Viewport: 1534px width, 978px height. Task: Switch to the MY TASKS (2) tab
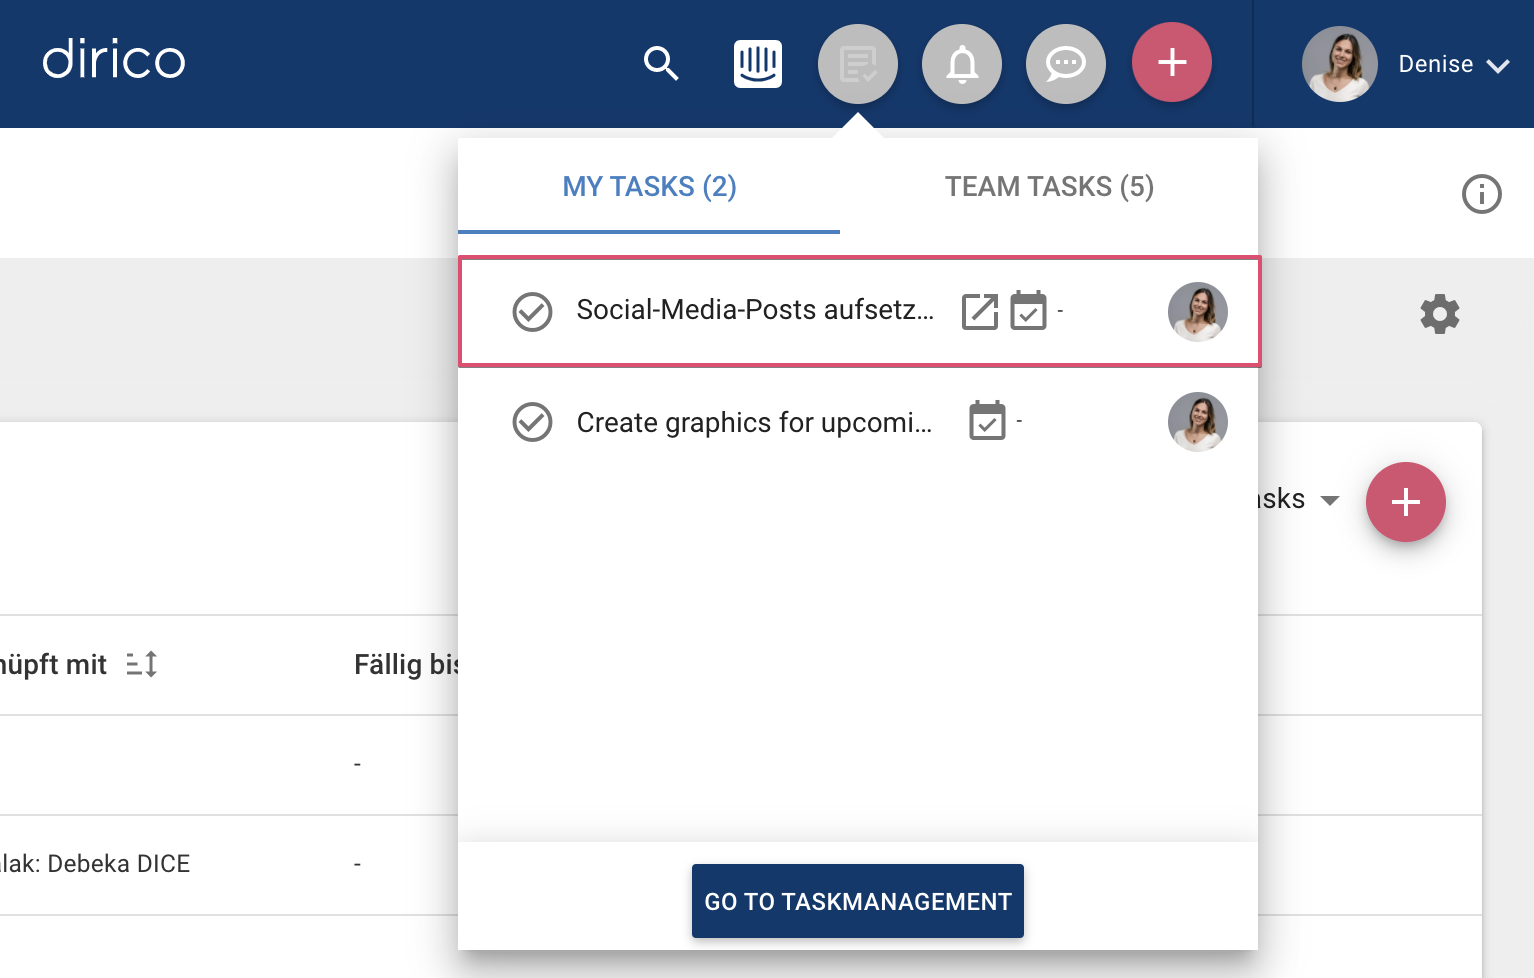coord(649,186)
